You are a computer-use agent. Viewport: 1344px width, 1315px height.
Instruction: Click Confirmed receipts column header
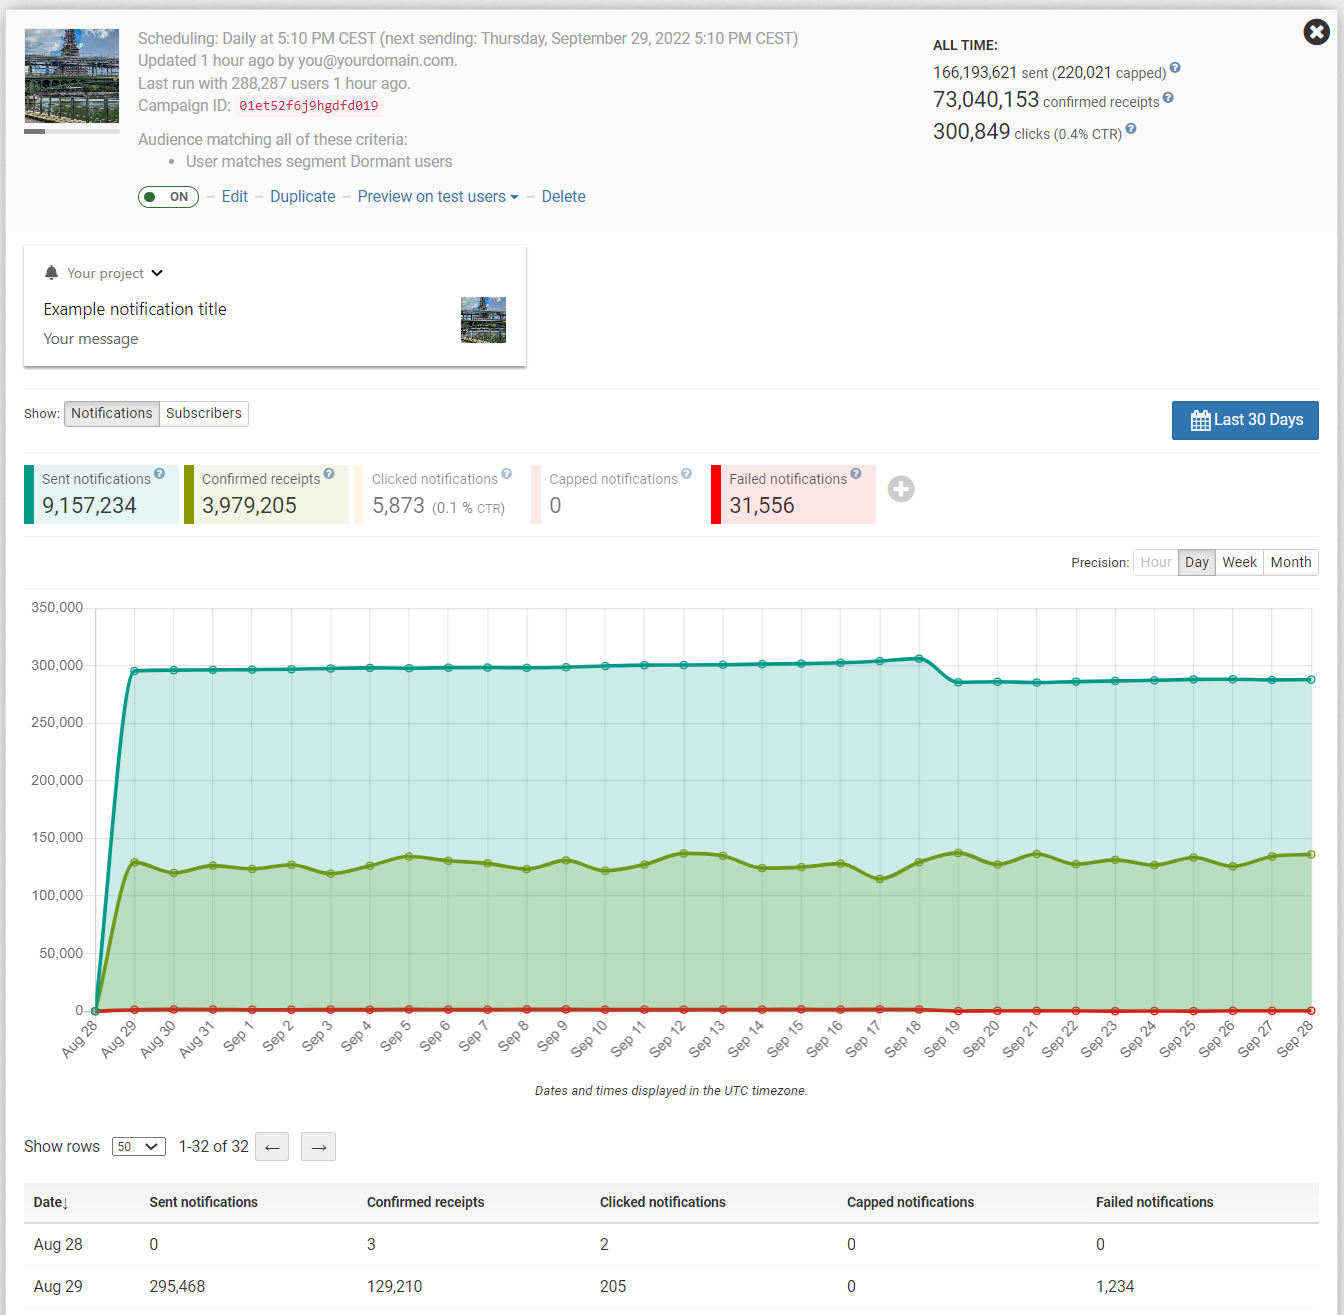pyautogui.click(x=426, y=1203)
